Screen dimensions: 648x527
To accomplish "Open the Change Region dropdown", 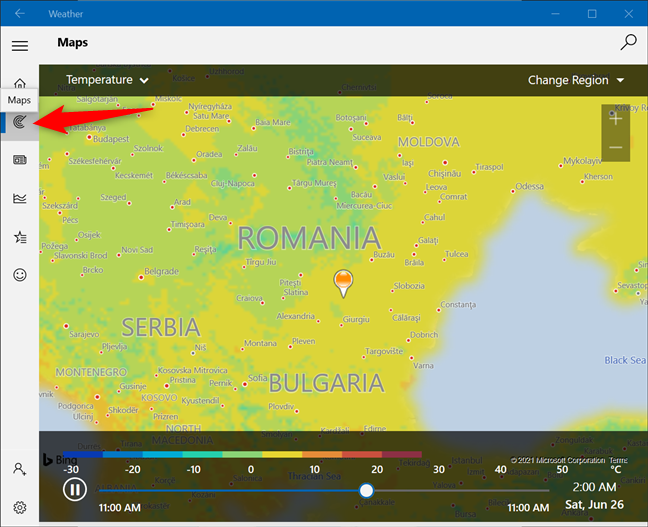I will (576, 80).
